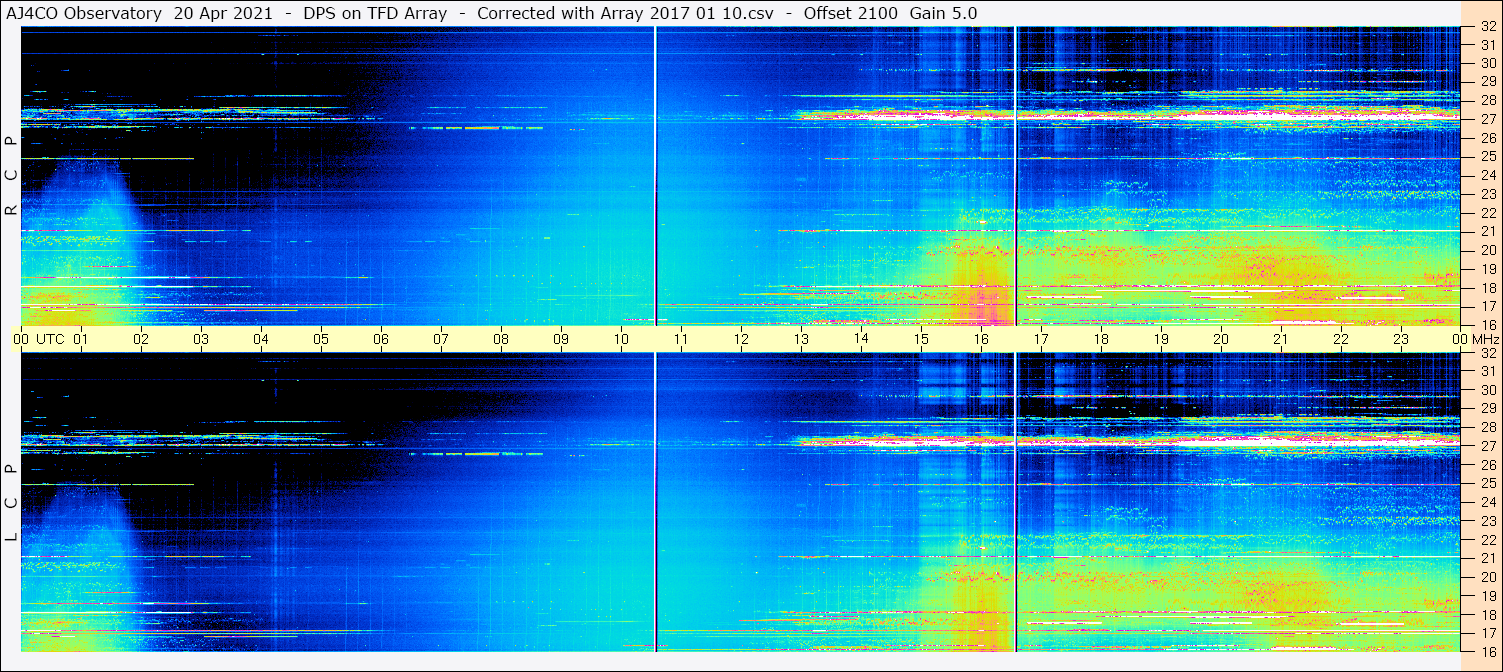
Task: Pick hour 06 on the time axis
Action: coord(381,339)
